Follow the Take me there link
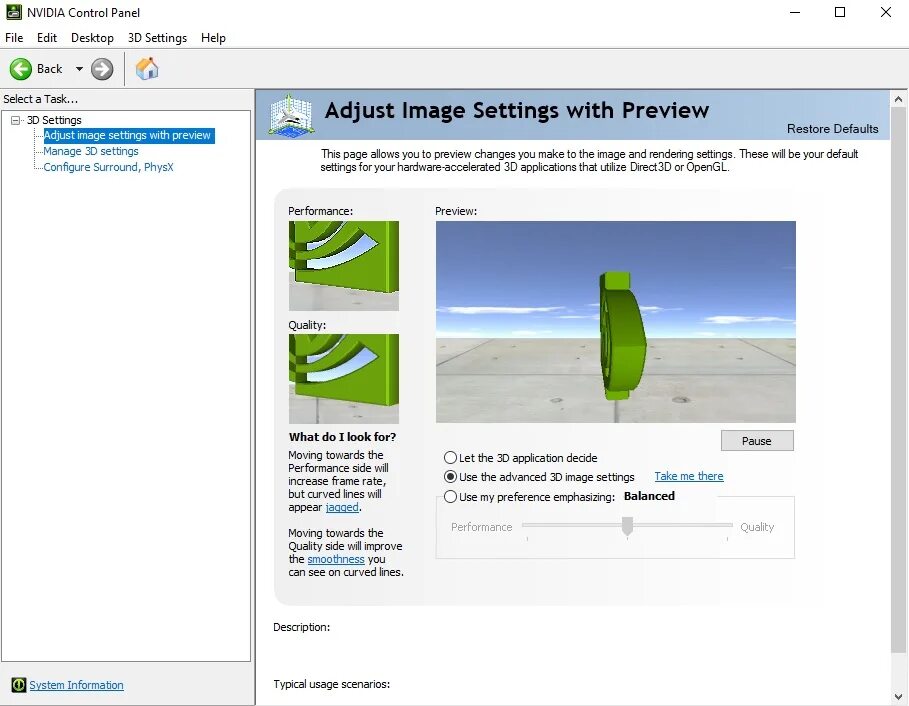Screen dimensions: 909x706 (689, 476)
